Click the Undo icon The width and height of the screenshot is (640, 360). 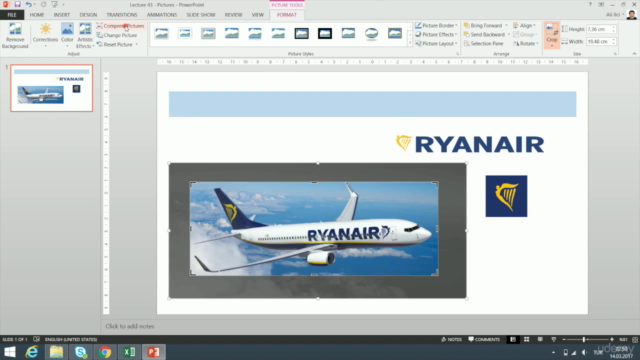(28, 4)
